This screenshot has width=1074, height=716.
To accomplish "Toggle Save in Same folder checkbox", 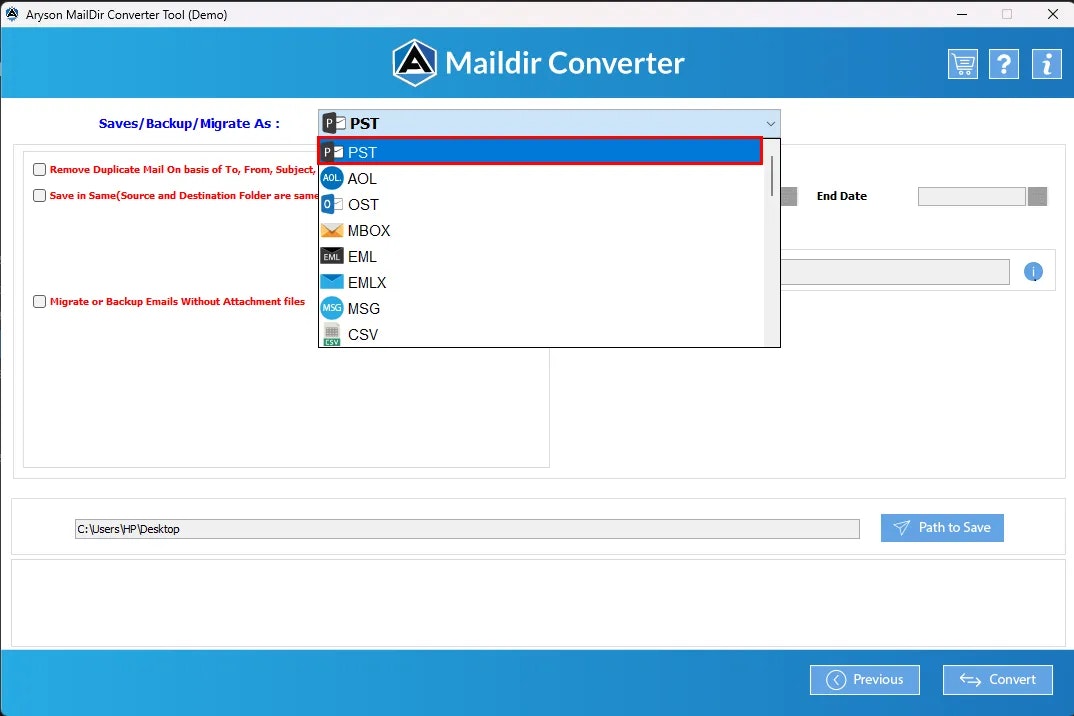I will click(x=40, y=195).
